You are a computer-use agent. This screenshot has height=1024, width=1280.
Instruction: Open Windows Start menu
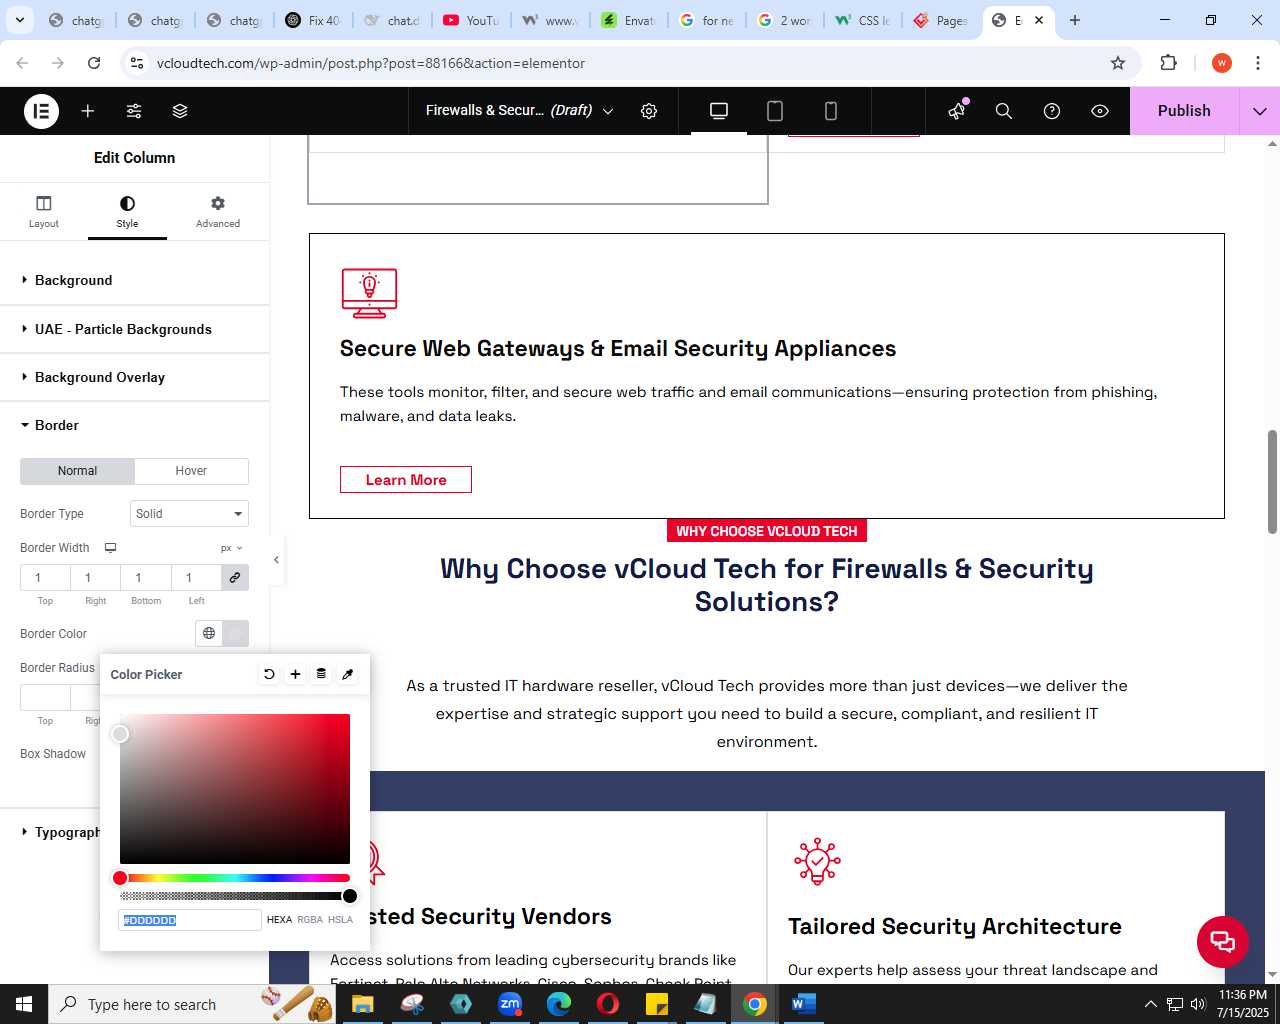click(x=24, y=1004)
